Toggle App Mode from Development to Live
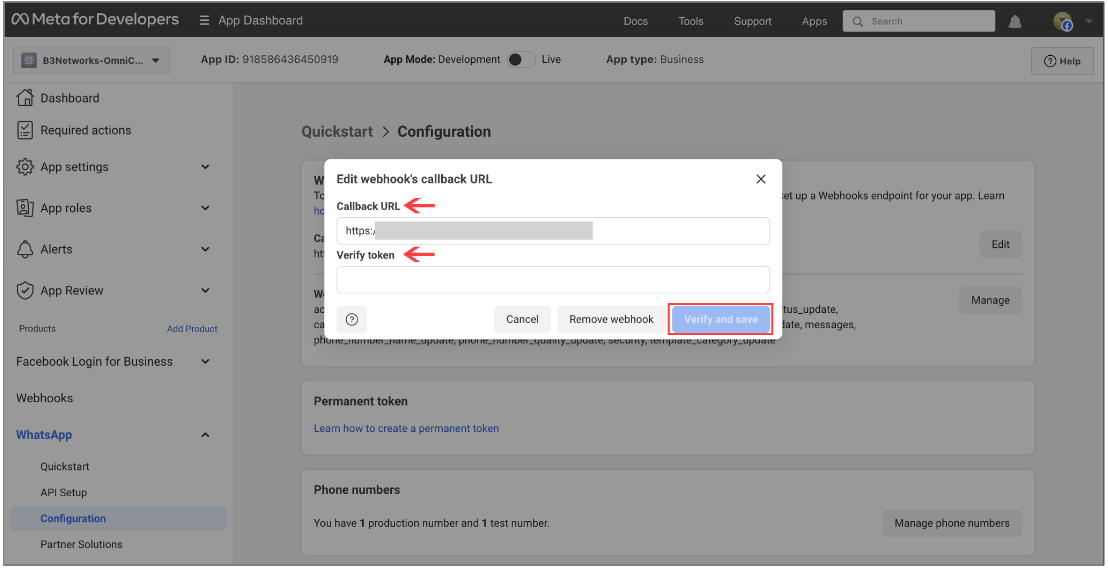Viewport: 1108px width, 568px height. click(521, 59)
